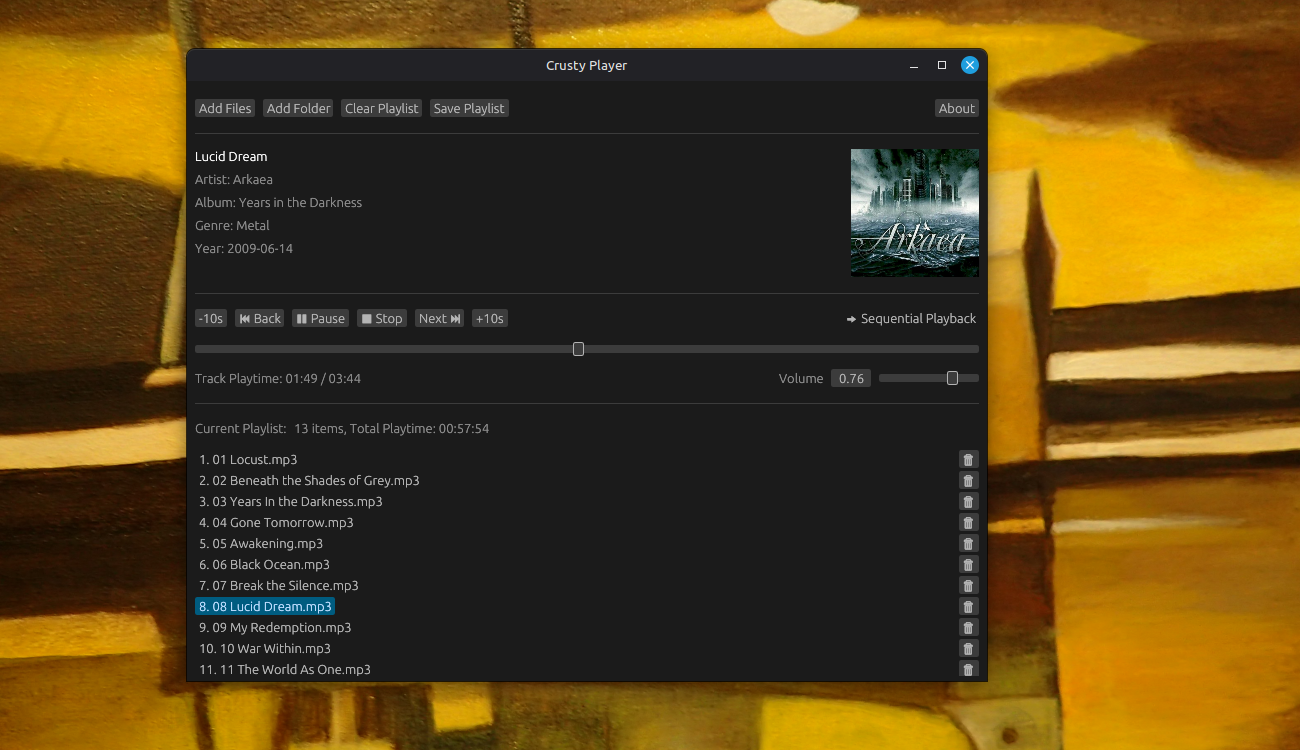Skip forward 10 seconds
This screenshot has width=1300, height=750.
click(489, 319)
